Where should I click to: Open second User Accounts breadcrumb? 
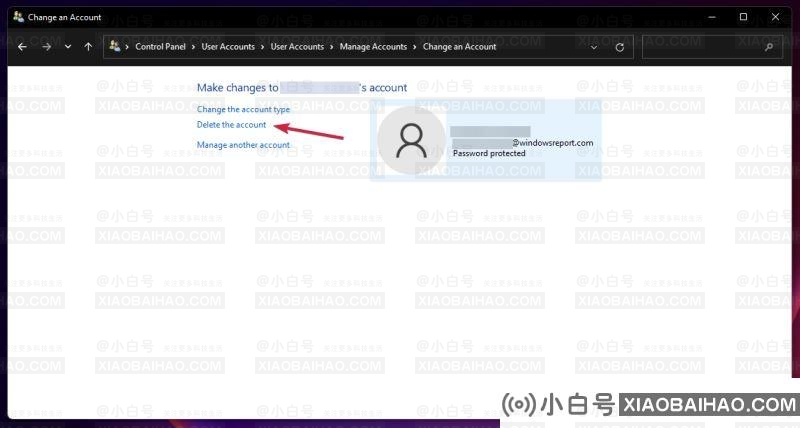[x=297, y=46]
